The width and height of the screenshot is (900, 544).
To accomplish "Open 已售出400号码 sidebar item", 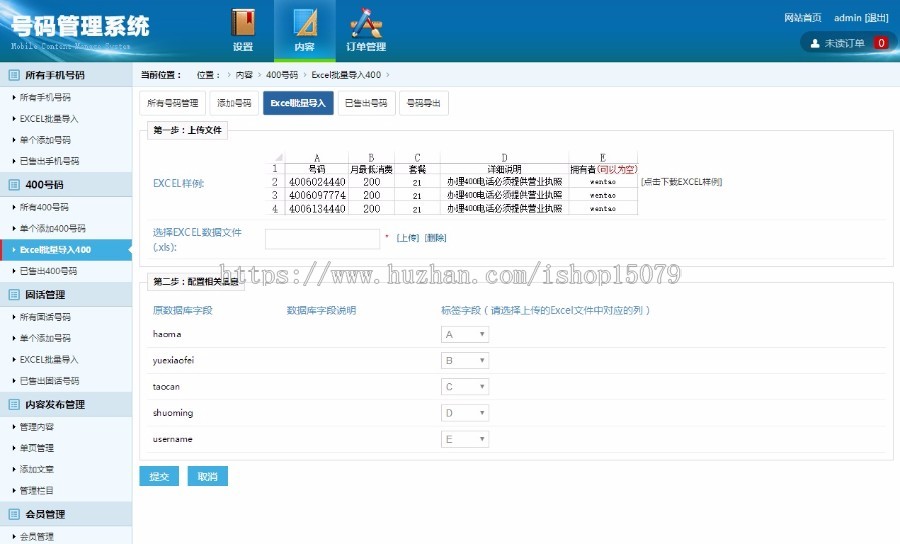I will tap(48, 271).
